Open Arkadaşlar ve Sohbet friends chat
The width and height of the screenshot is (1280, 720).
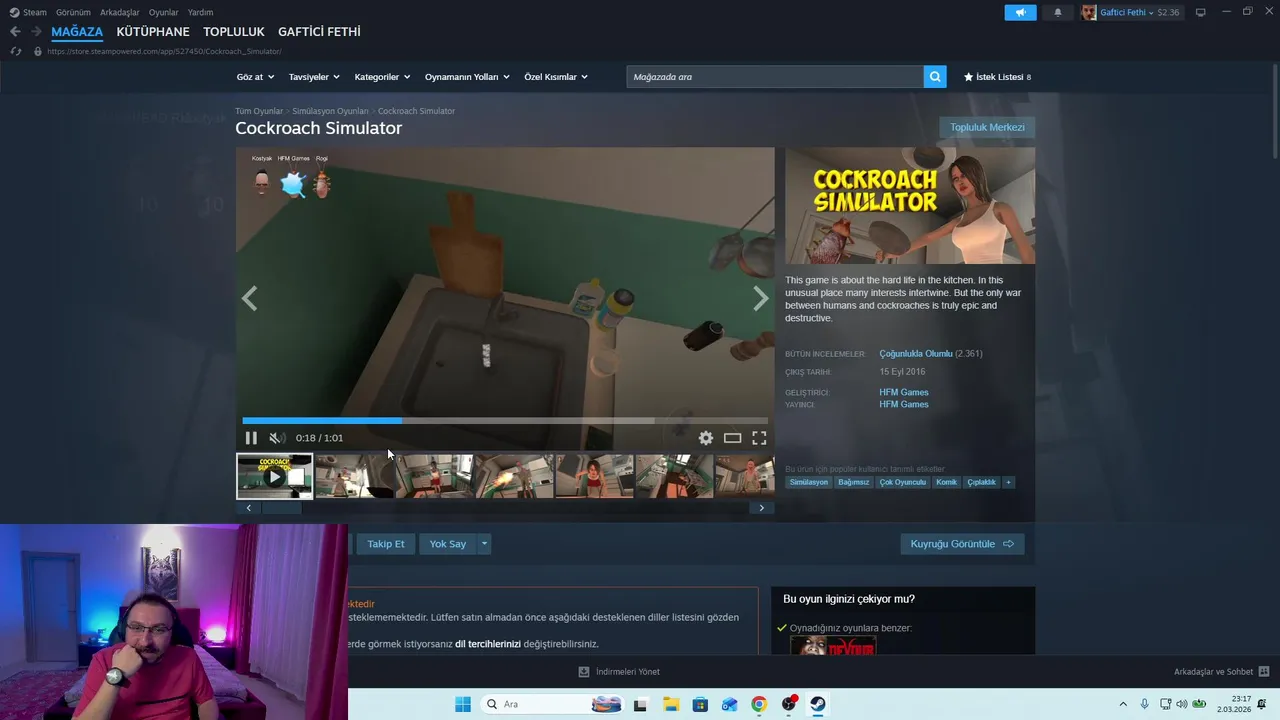coord(1221,672)
